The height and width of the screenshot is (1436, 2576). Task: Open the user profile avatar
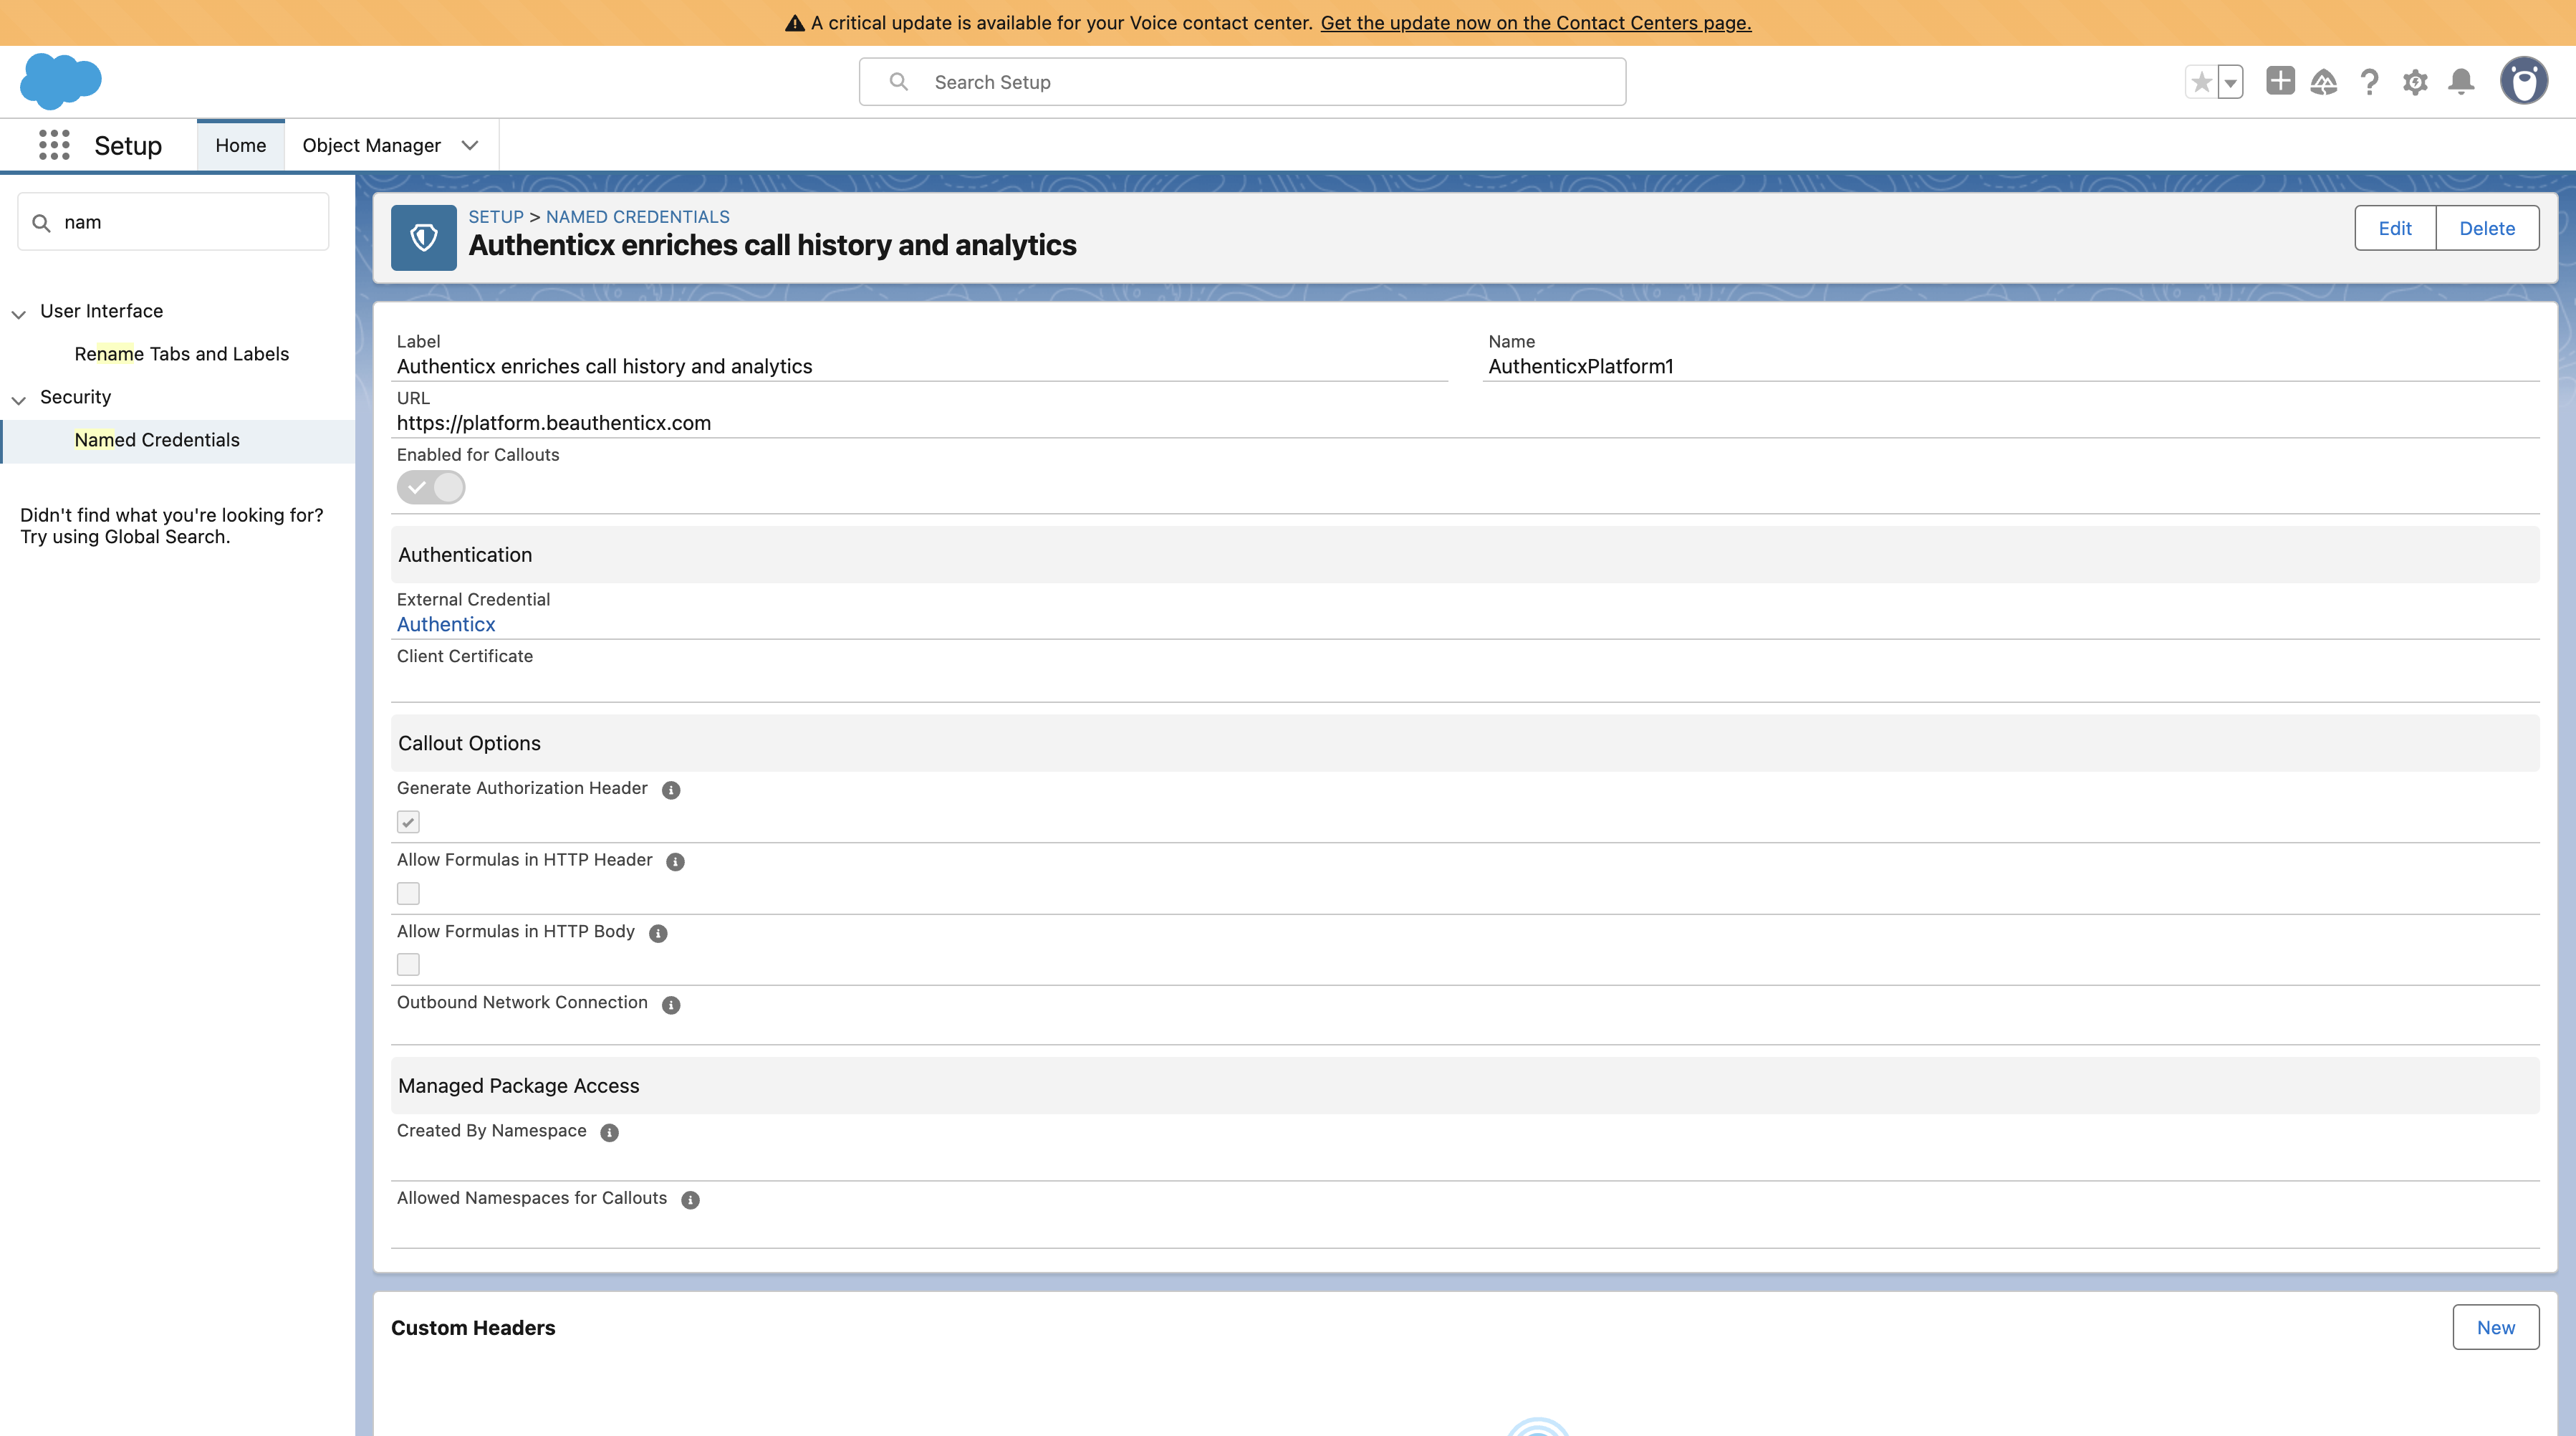tap(2524, 81)
